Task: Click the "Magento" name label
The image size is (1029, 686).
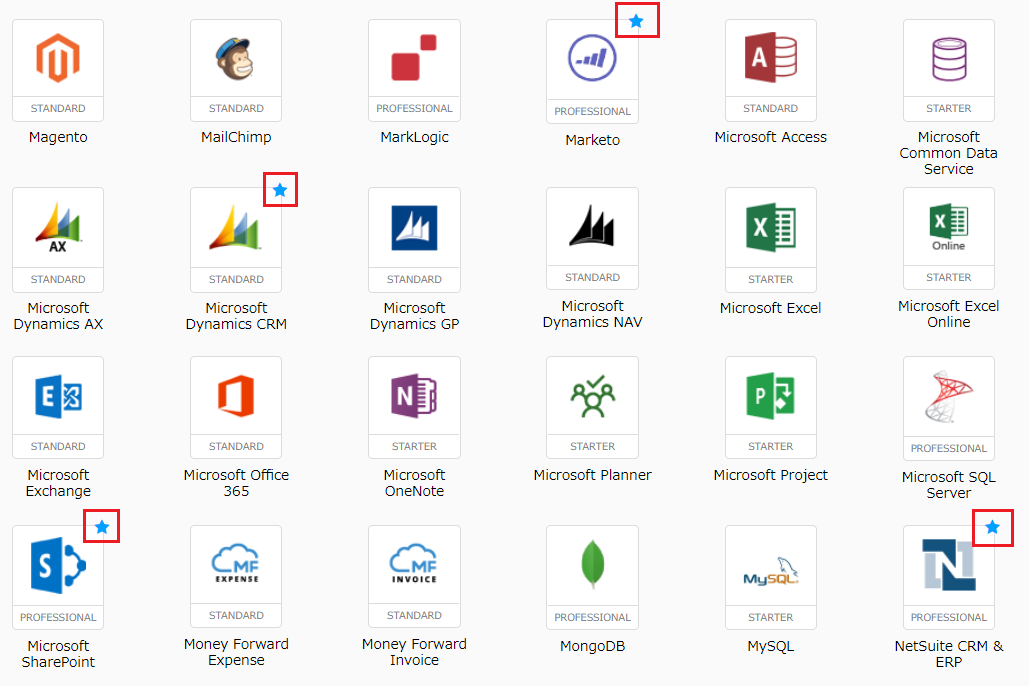Action: coord(58,137)
